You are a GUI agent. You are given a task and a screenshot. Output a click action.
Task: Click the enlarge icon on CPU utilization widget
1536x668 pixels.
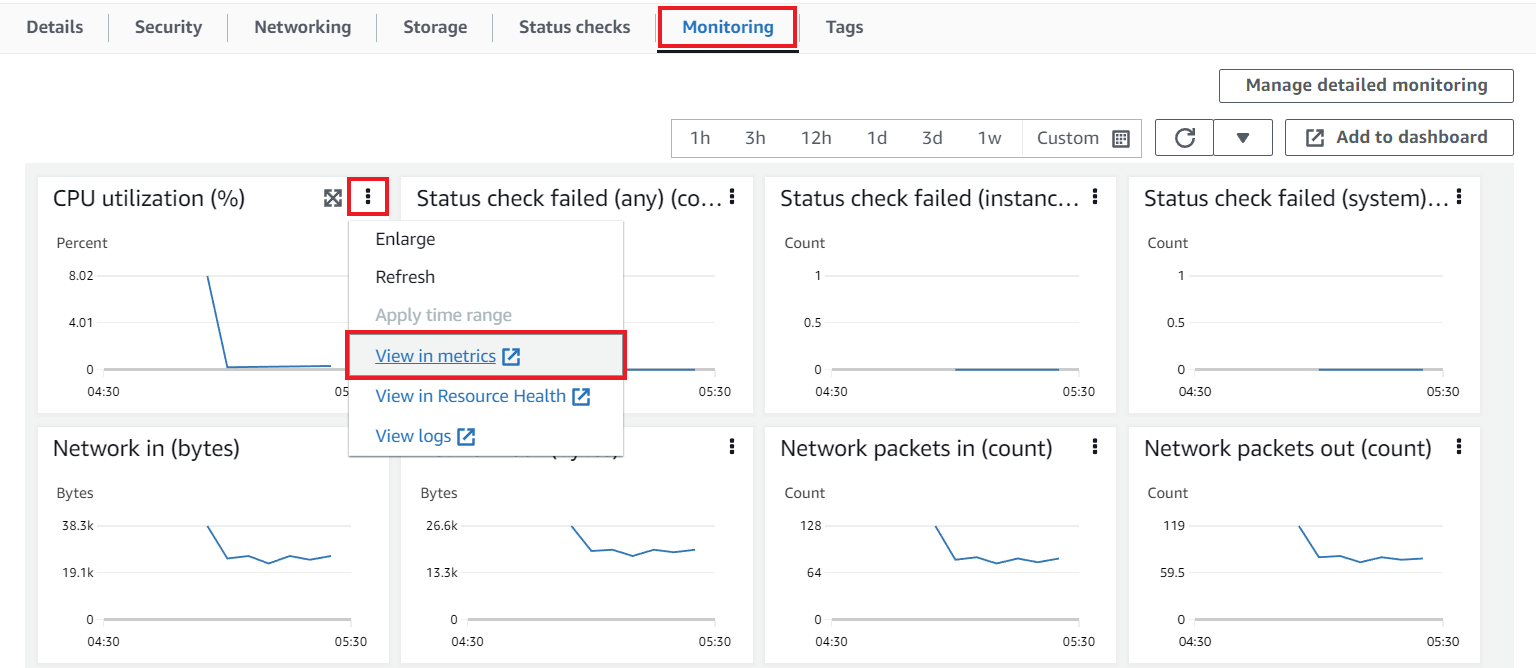click(x=333, y=198)
